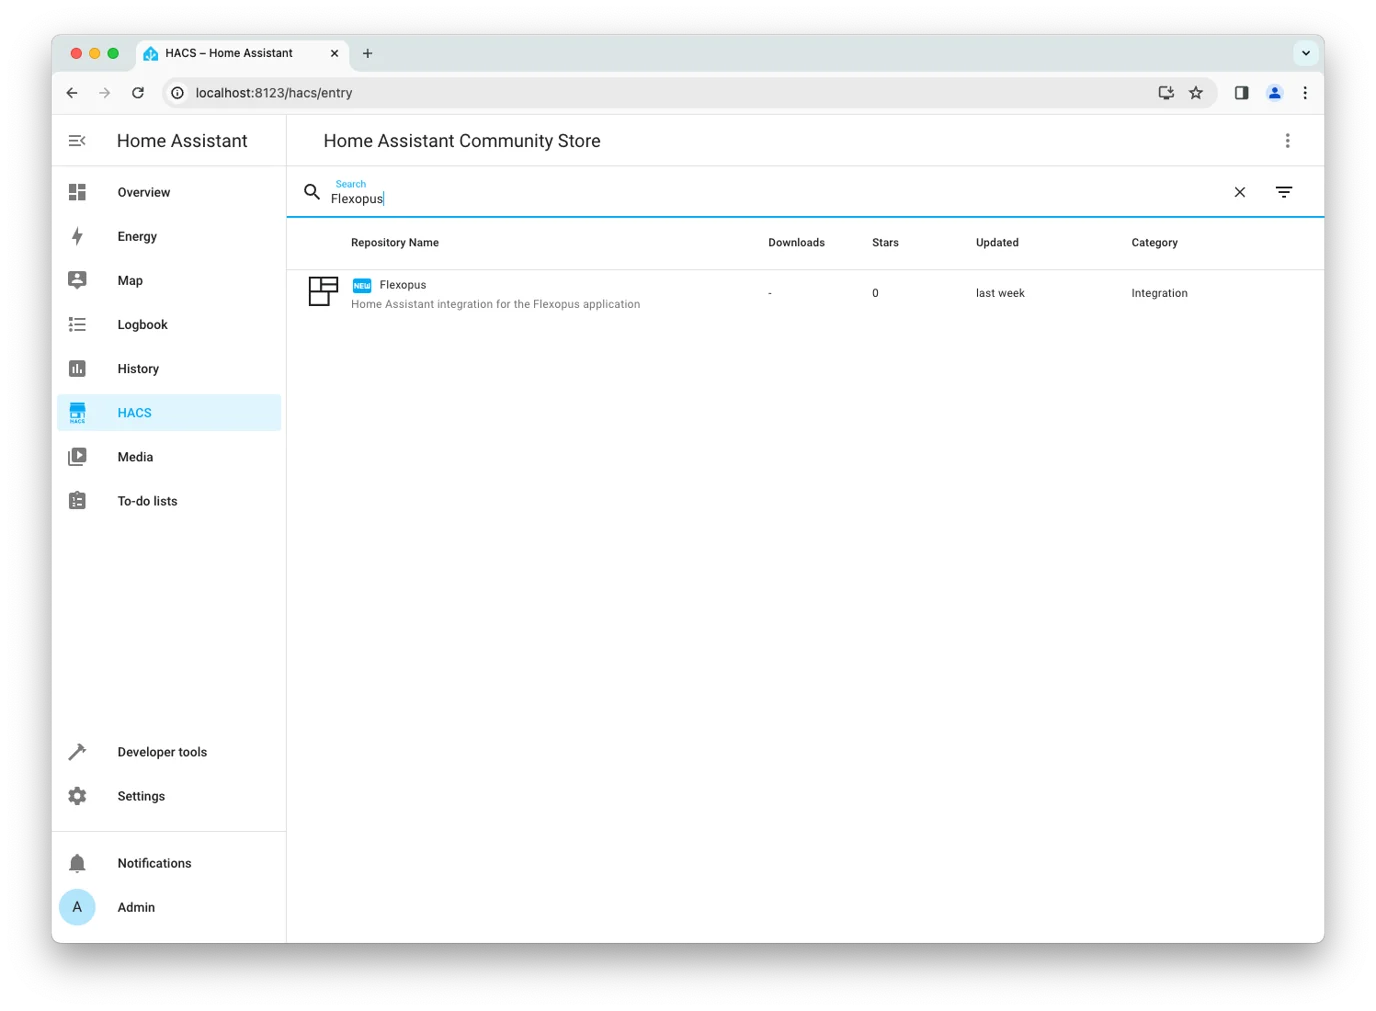Image resolution: width=1376 pixels, height=1011 pixels.
Task: View Notifications panel
Action: 154,862
